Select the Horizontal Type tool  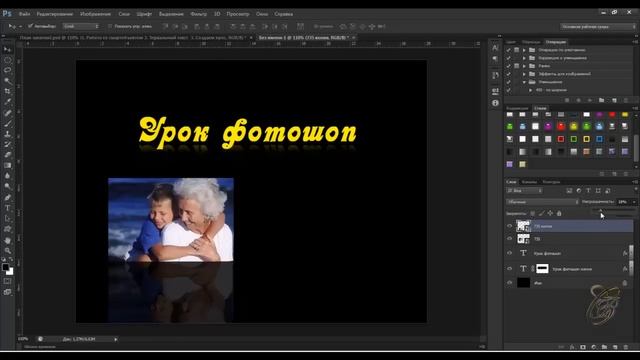click(x=7, y=208)
